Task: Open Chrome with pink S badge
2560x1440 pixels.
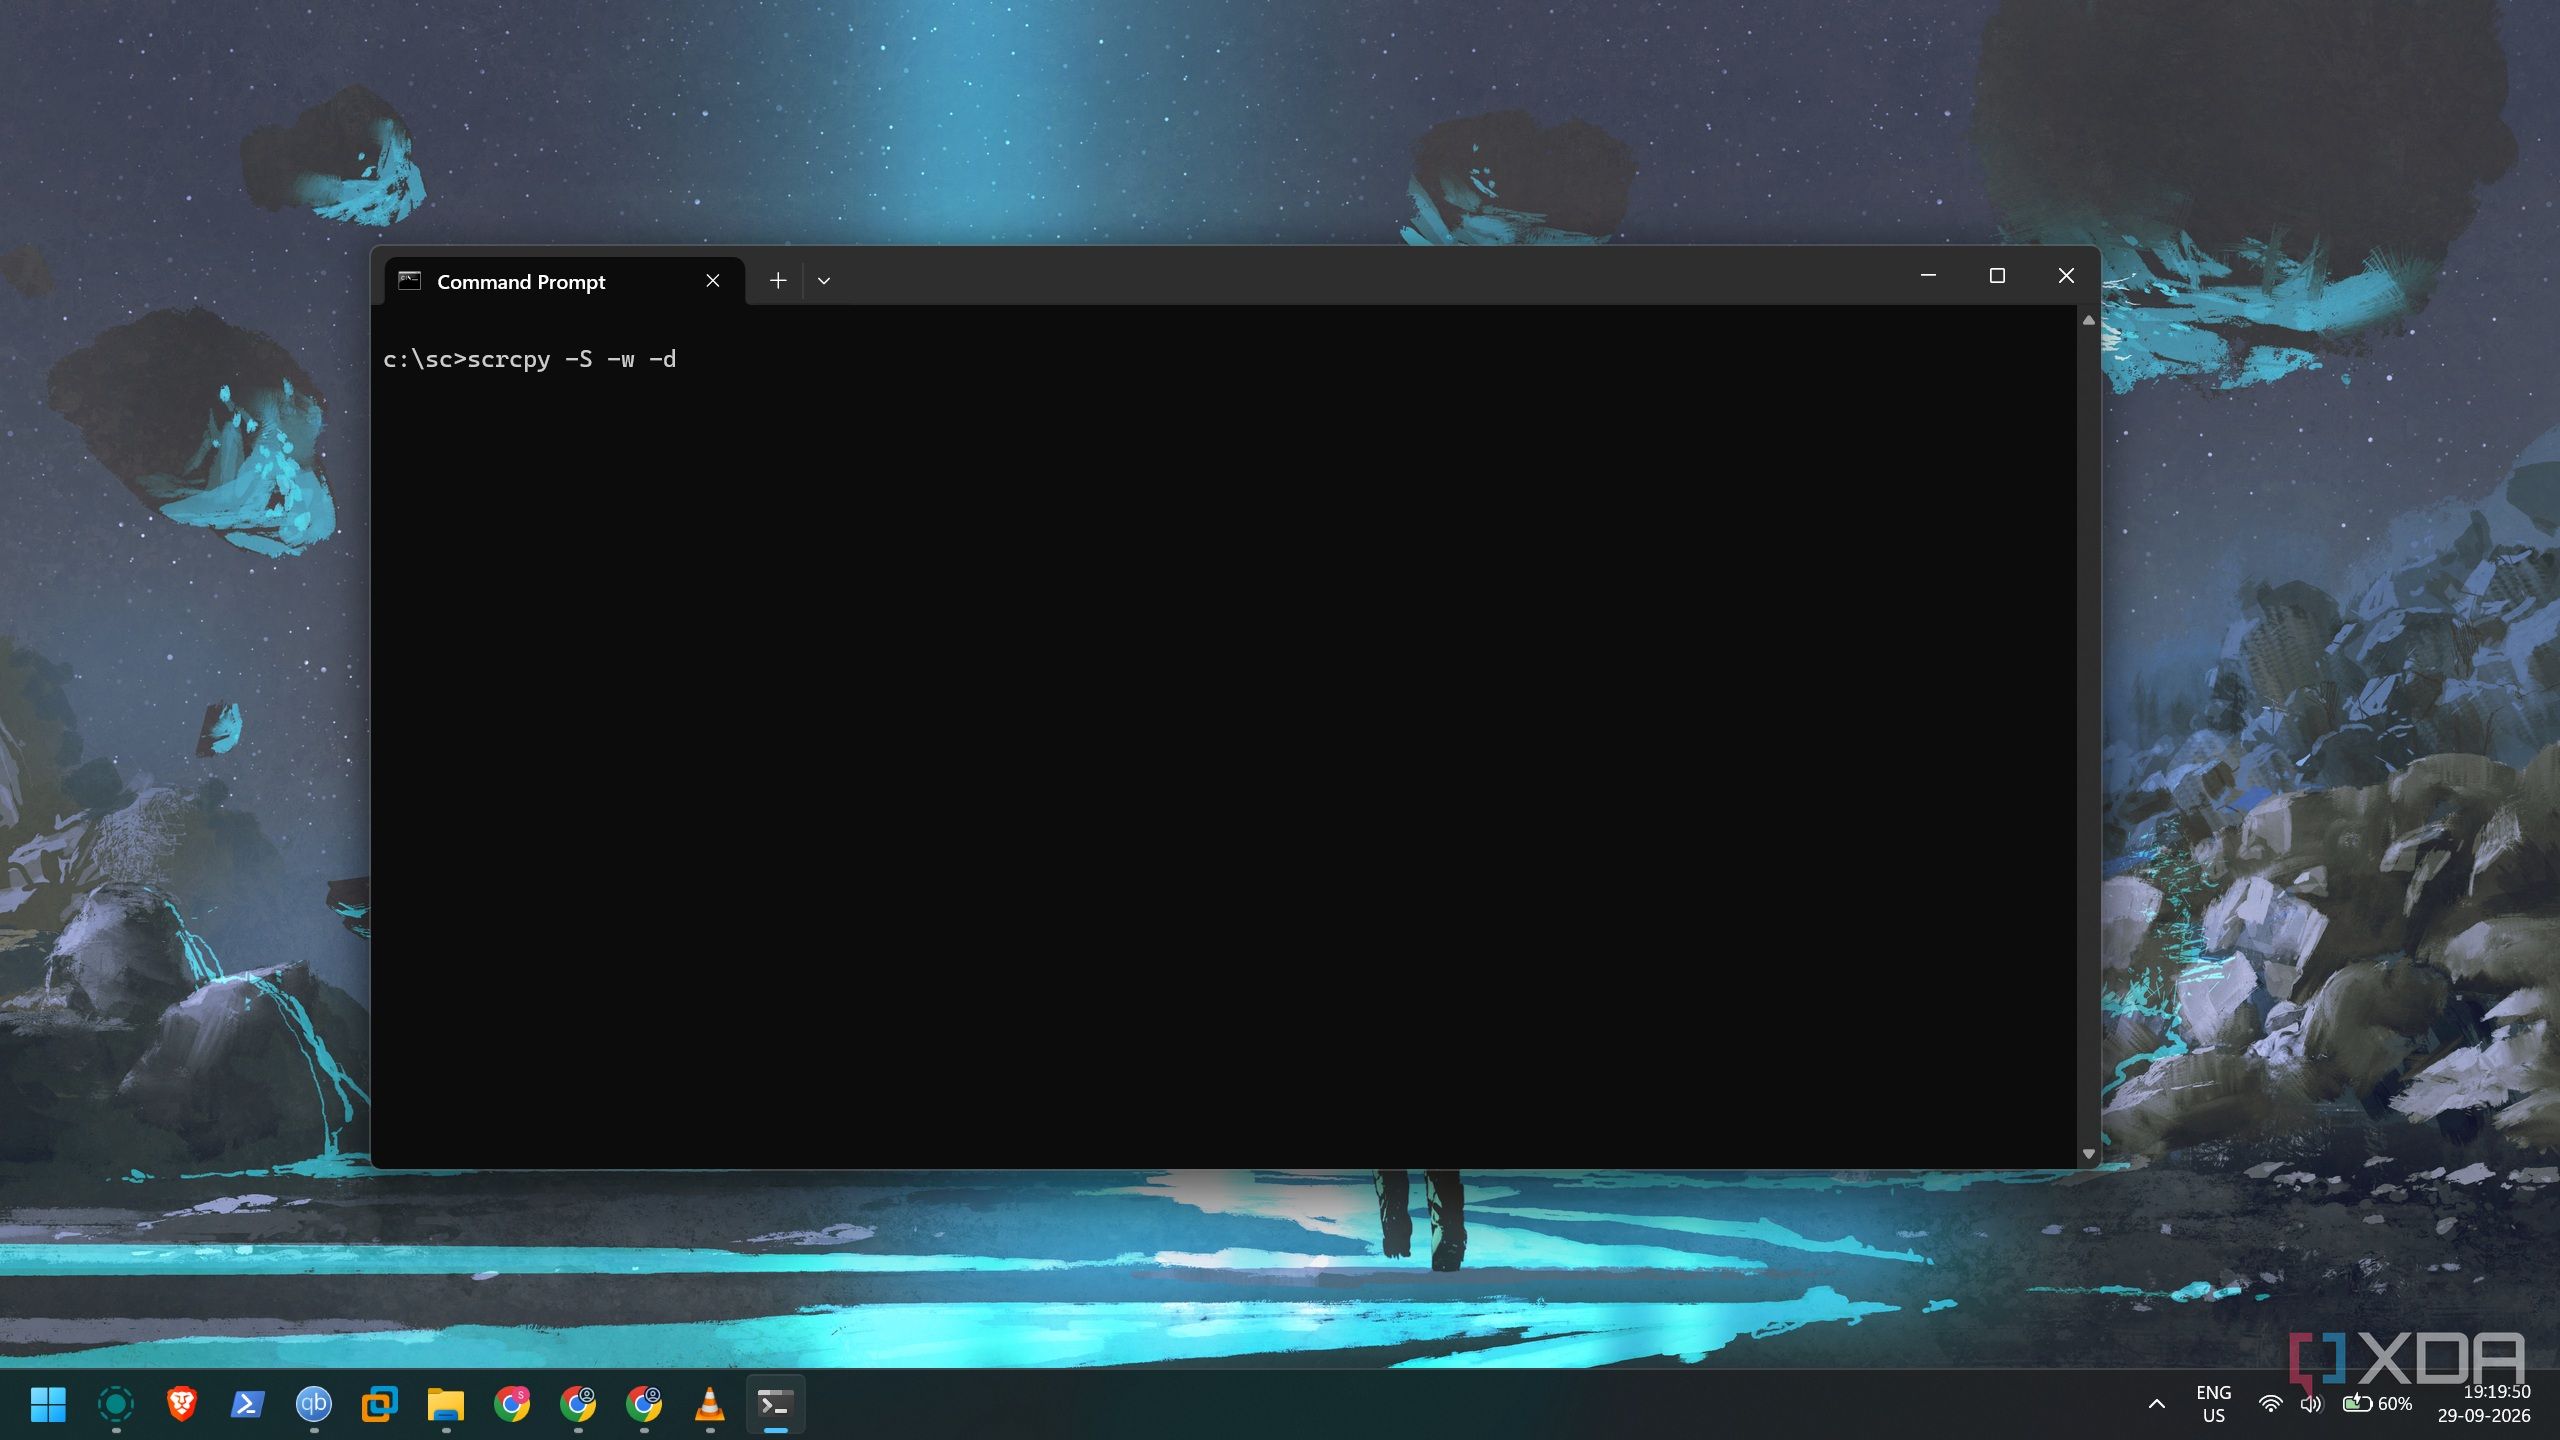Action: click(x=512, y=1404)
